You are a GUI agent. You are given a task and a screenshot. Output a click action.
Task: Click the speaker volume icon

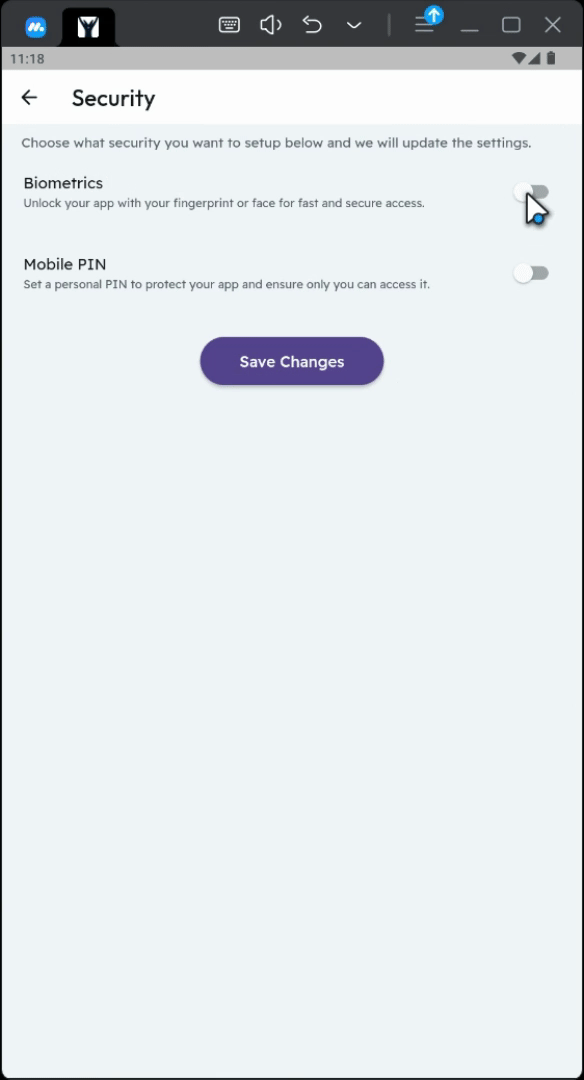point(271,25)
